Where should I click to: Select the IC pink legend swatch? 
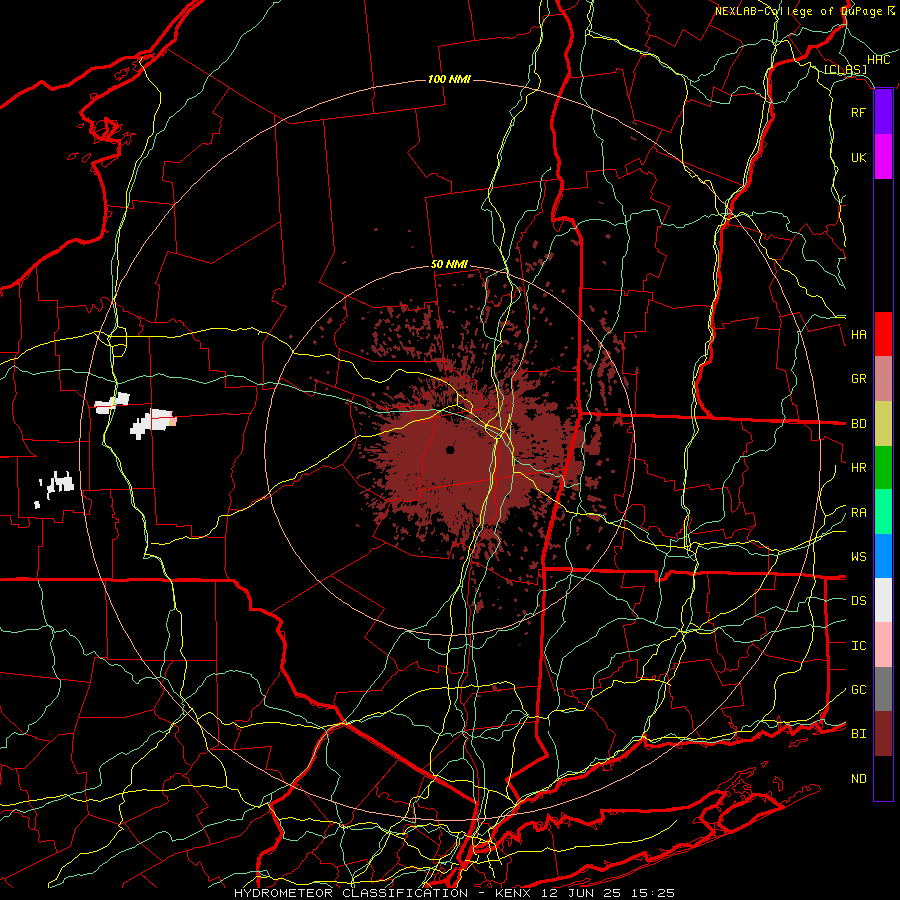pyautogui.click(x=883, y=645)
